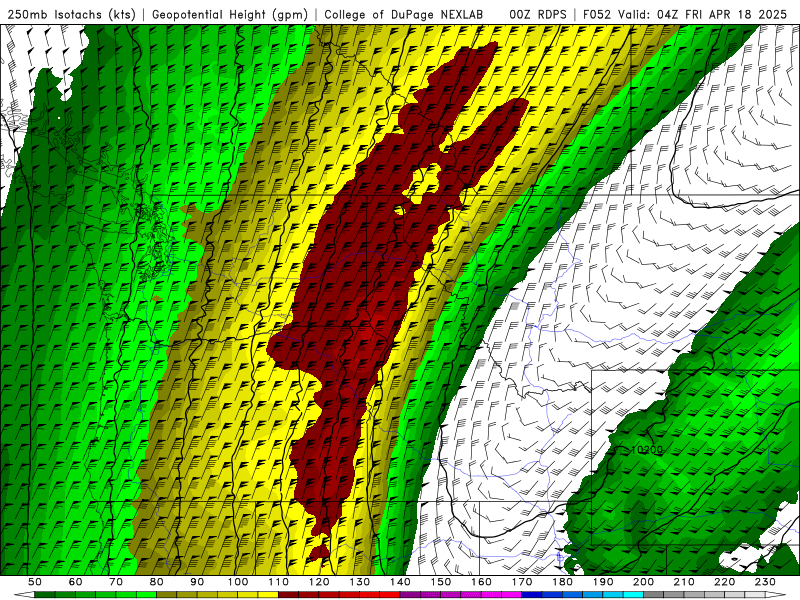Click the 210 value on the color scale
Image resolution: width=800 pixels, height=600 pixels.
(x=684, y=582)
